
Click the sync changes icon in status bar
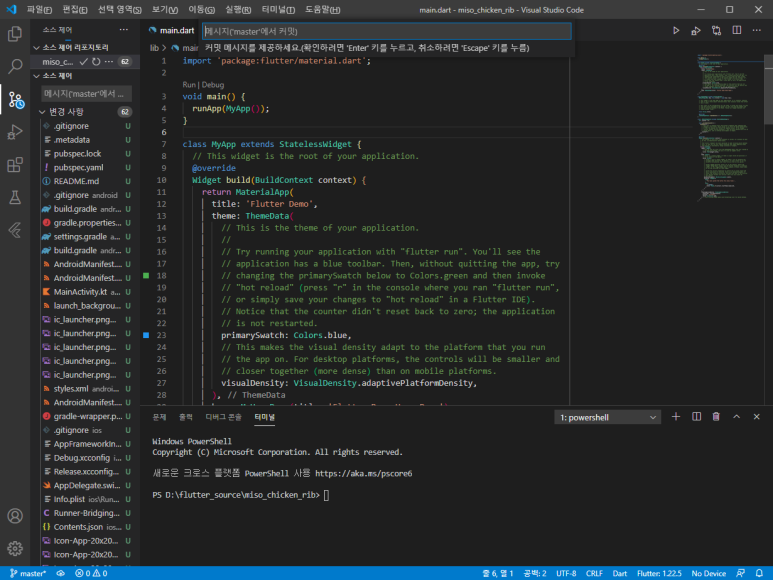(61, 573)
